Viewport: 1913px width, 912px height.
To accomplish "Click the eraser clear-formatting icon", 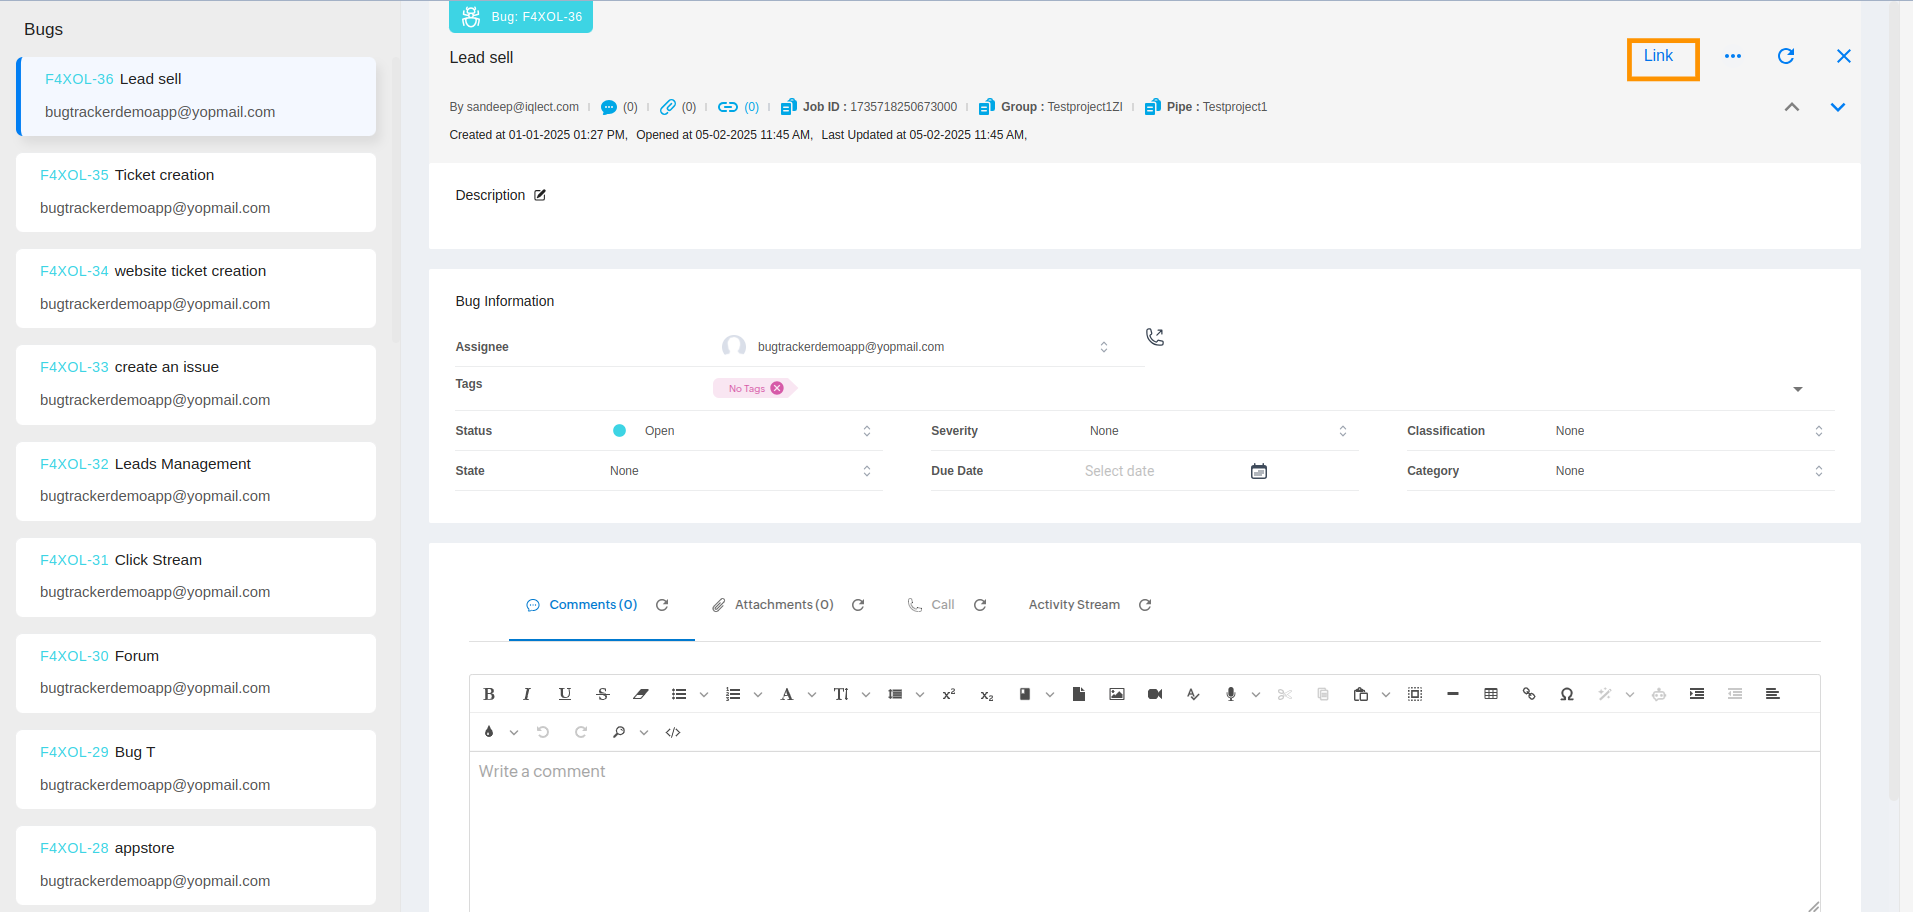I will coord(641,694).
